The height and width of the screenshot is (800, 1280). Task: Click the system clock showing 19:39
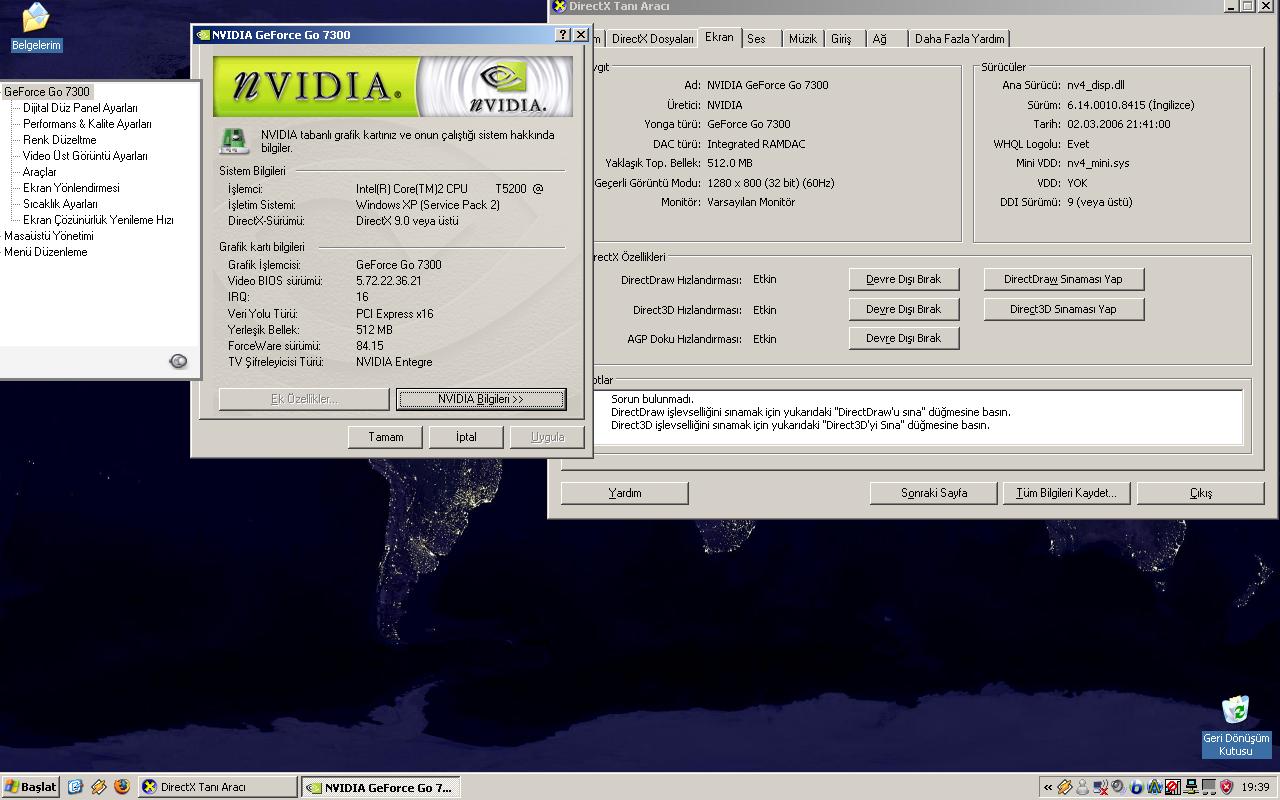pos(1255,787)
